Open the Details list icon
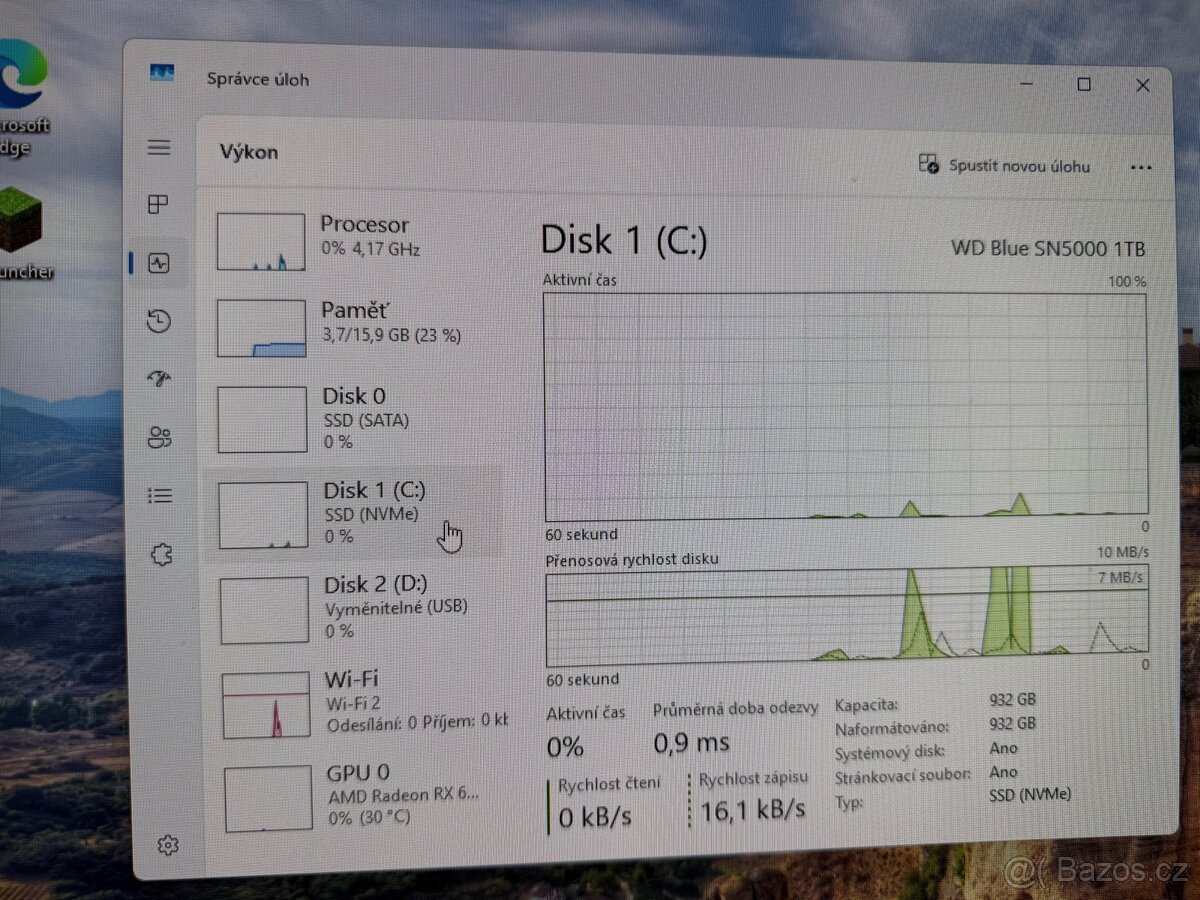 click(x=158, y=495)
